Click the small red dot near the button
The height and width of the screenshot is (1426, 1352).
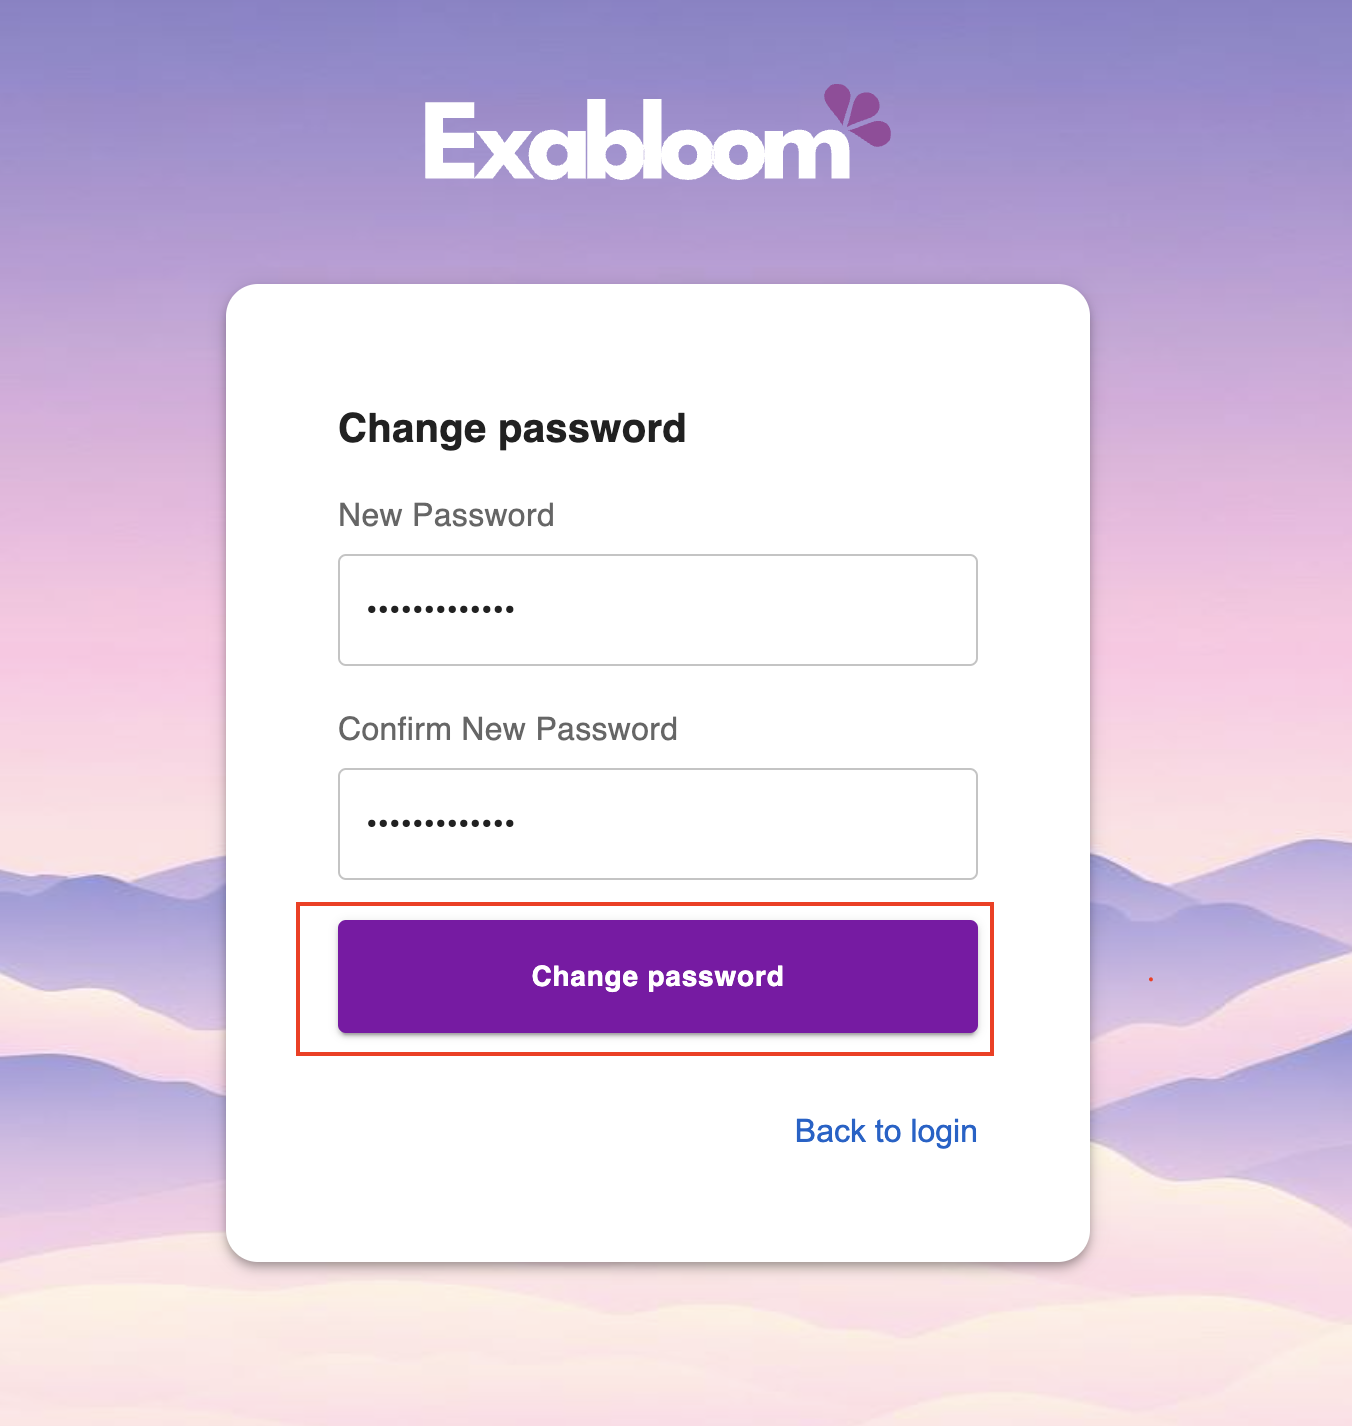[1150, 978]
